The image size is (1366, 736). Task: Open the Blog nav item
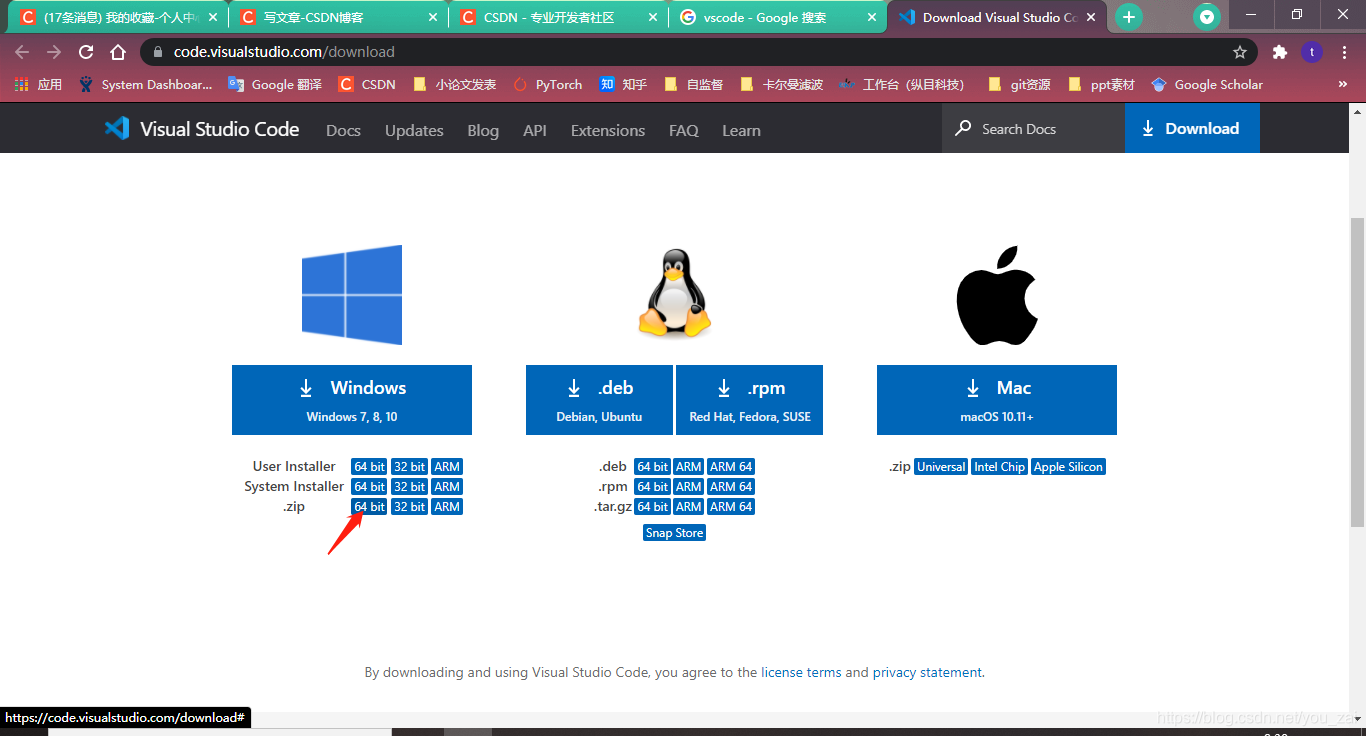click(x=483, y=130)
